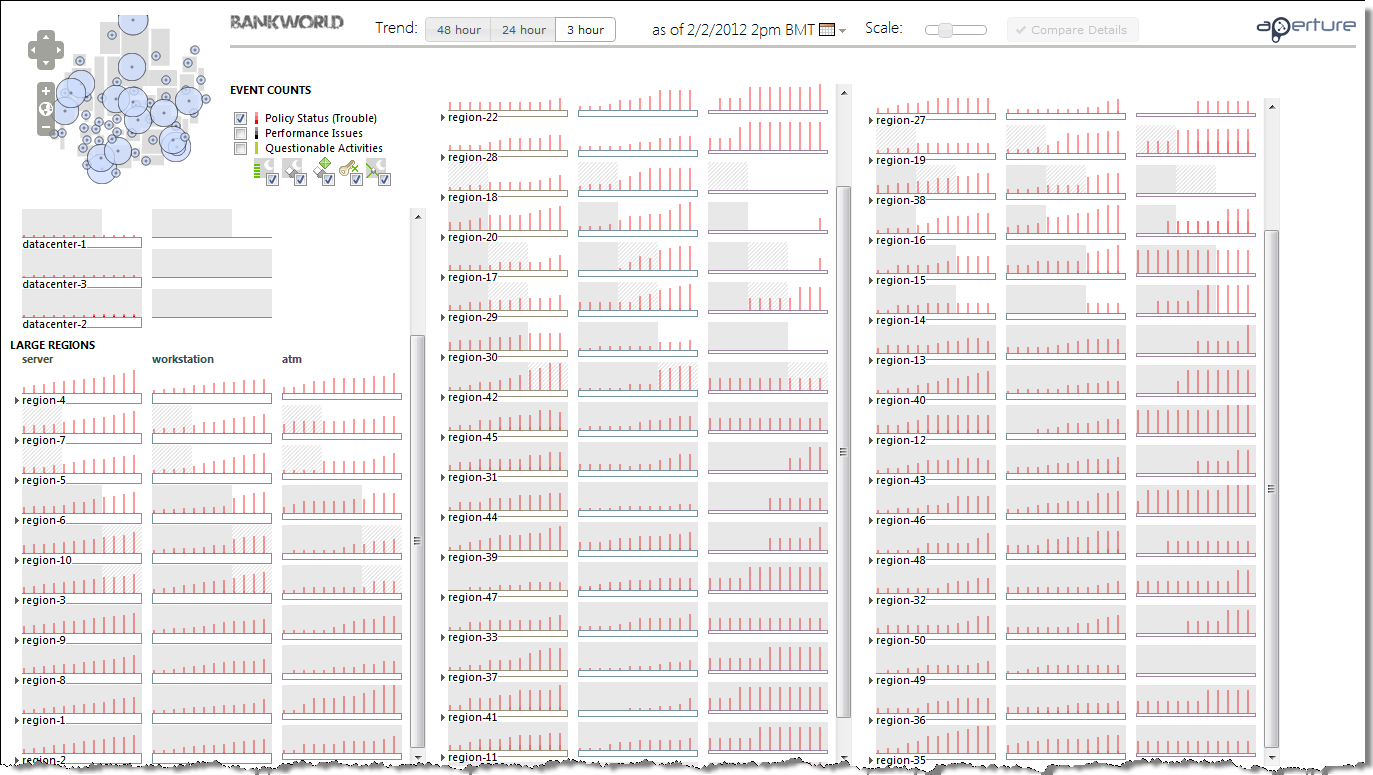This screenshot has width=1373, height=775.
Task: Select datacenter-3 label
Action: coord(54,284)
